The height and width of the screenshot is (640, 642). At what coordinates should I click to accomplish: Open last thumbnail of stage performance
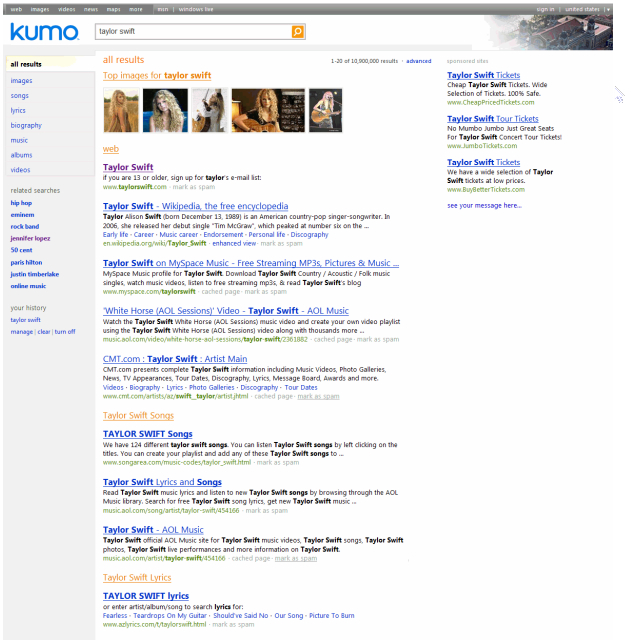click(x=326, y=110)
